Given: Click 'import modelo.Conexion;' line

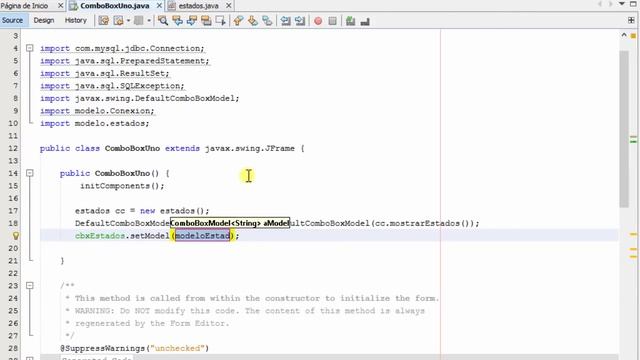Looking at the screenshot, I should point(97,111).
